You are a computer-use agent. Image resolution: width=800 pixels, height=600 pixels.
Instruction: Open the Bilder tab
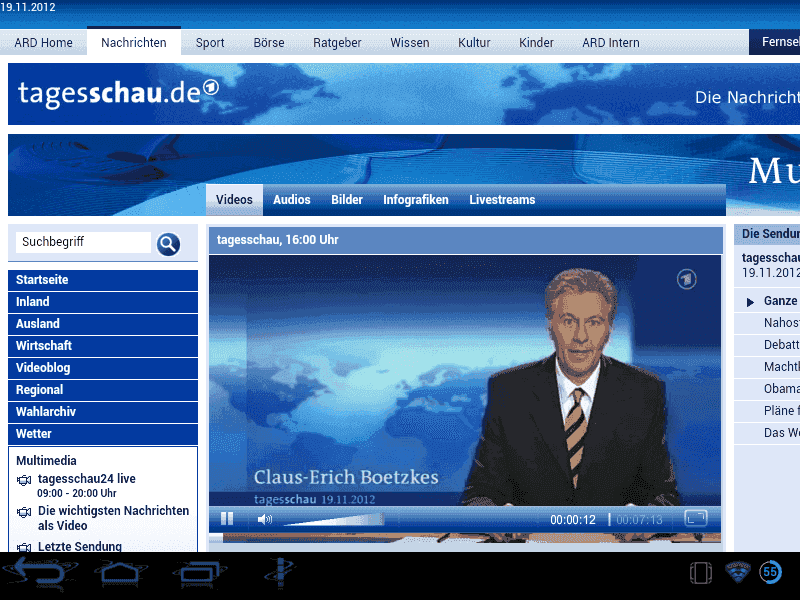point(347,199)
